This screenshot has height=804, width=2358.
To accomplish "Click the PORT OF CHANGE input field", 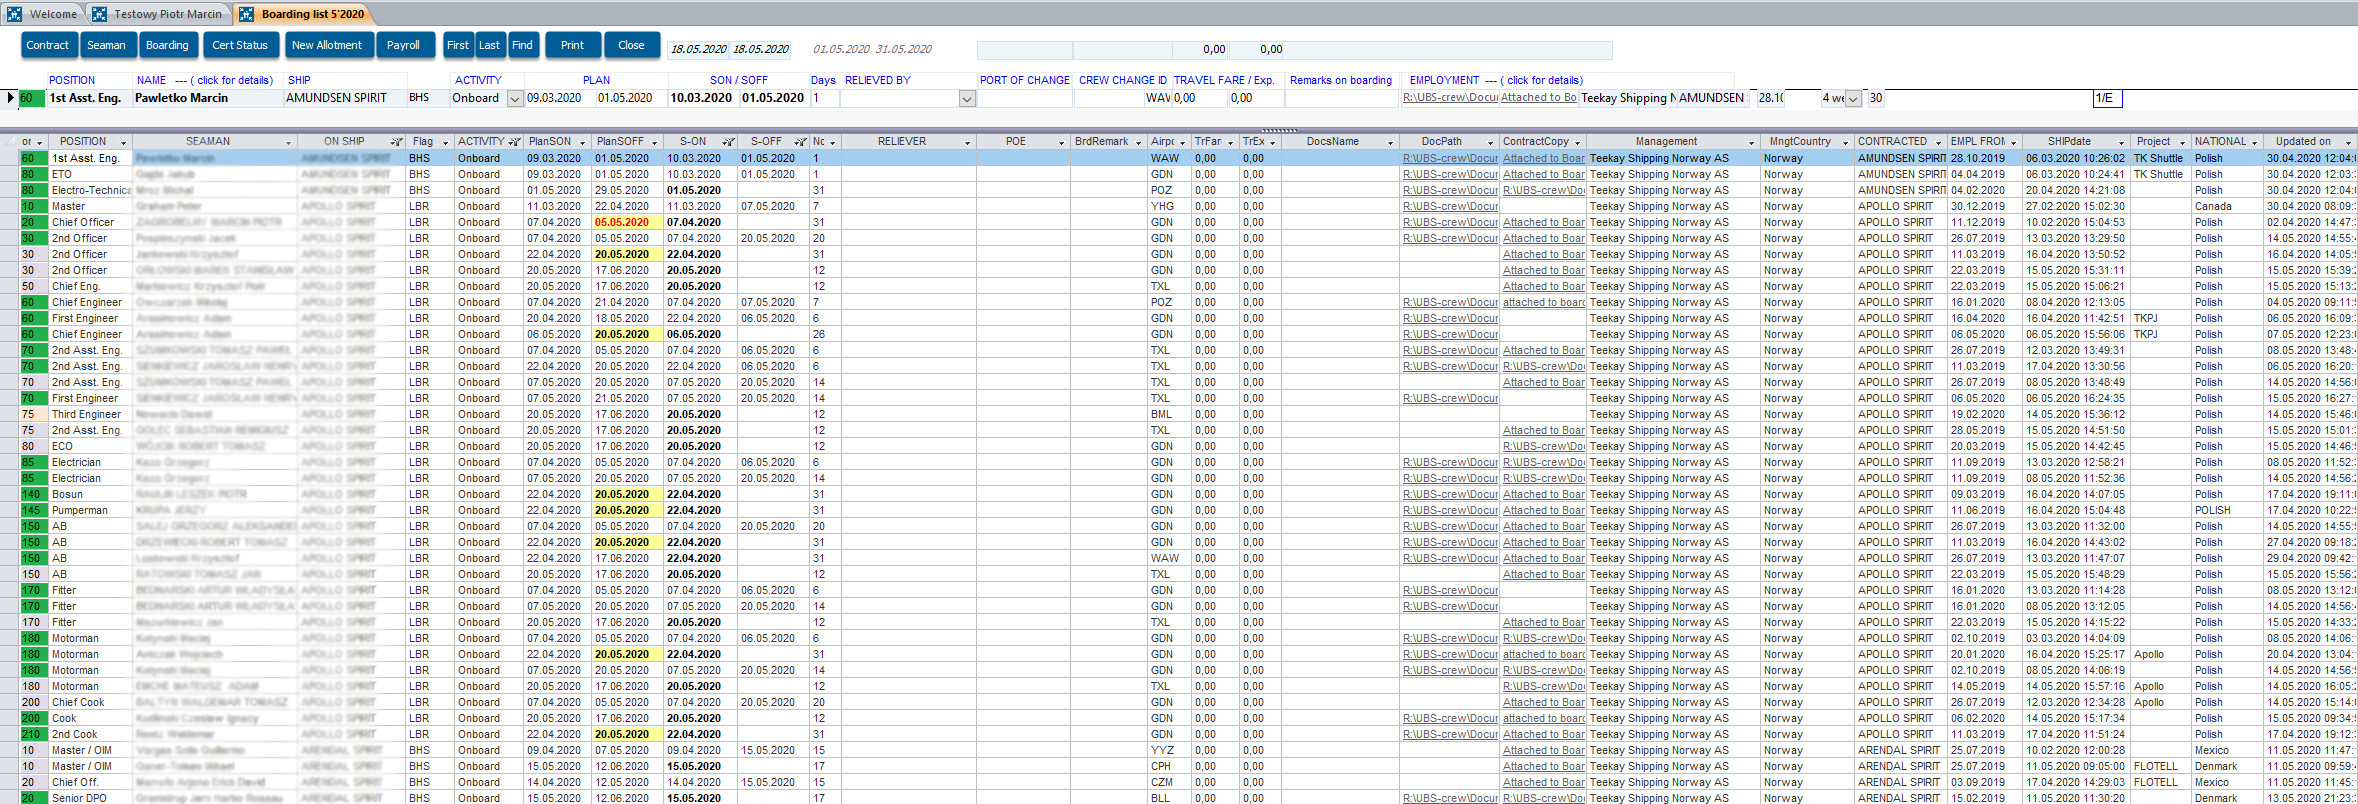I will (1025, 98).
